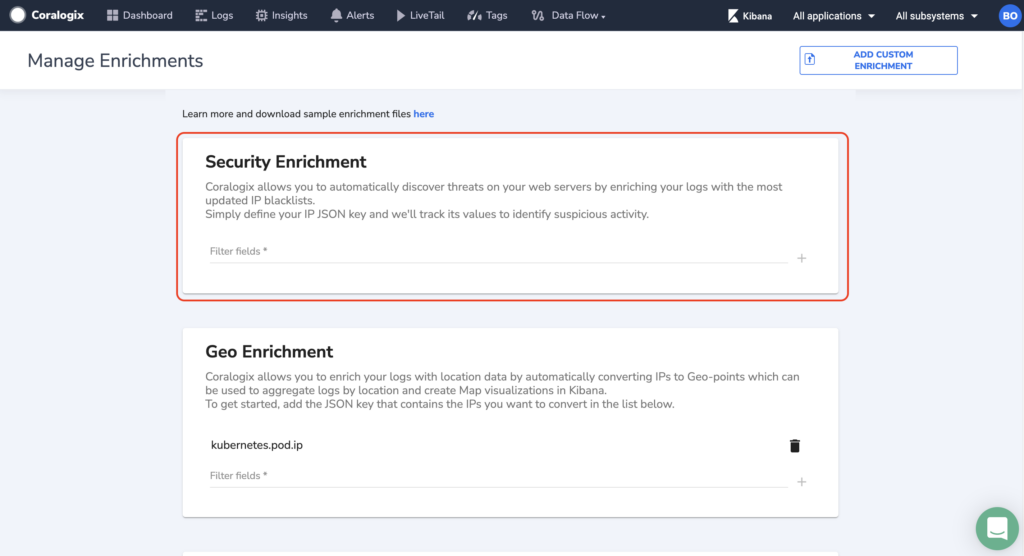Screen dimensions: 1024x556
Task: Click the Coralogix logo icon
Action: pos(18,15)
